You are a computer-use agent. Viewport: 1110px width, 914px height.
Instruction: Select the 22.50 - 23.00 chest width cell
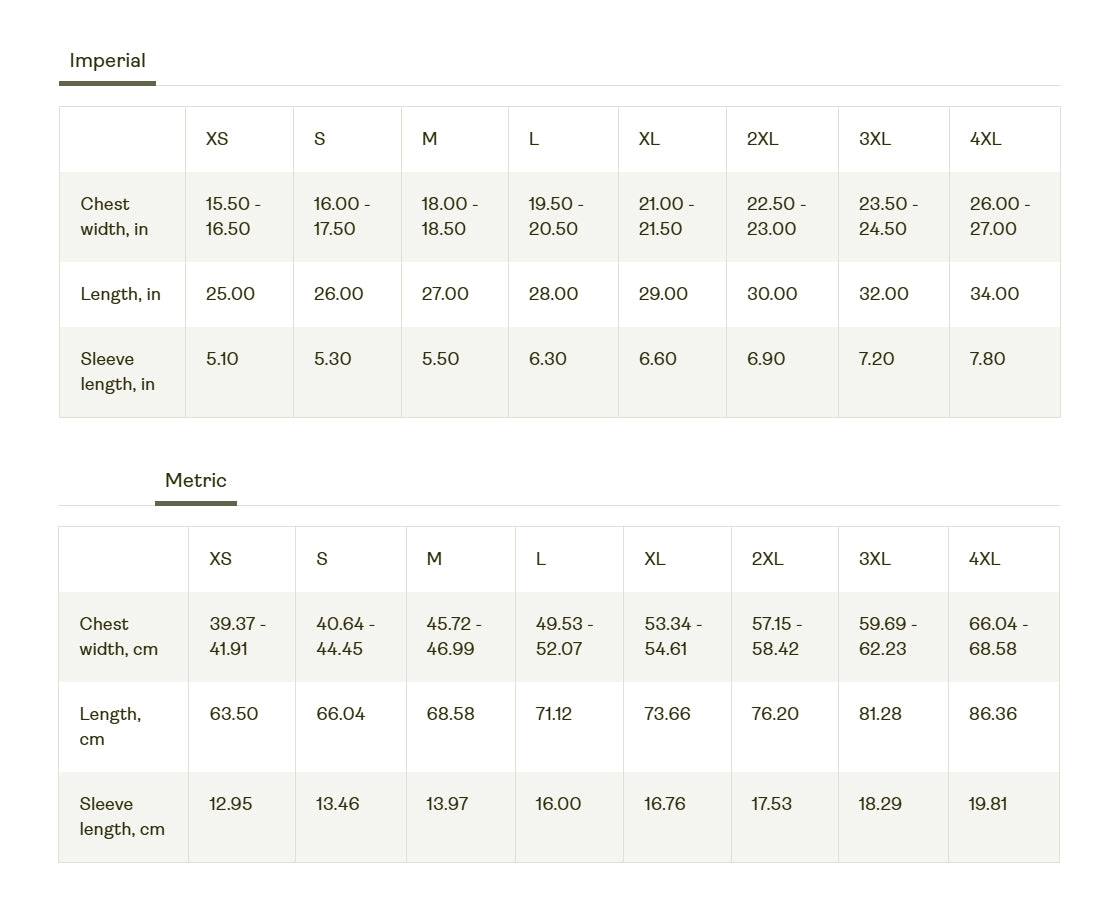[776, 216]
